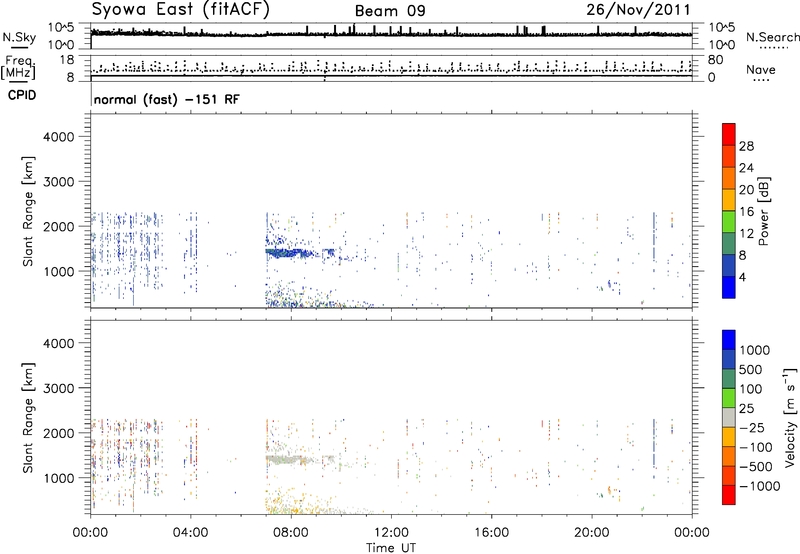Select the '3000' tick of the power panel
This screenshot has height=554, width=800.
[59, 182]
